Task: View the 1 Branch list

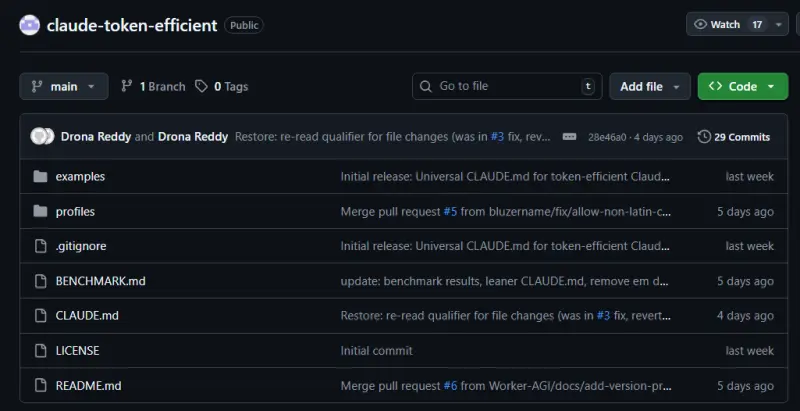Action: click(153, 87)
